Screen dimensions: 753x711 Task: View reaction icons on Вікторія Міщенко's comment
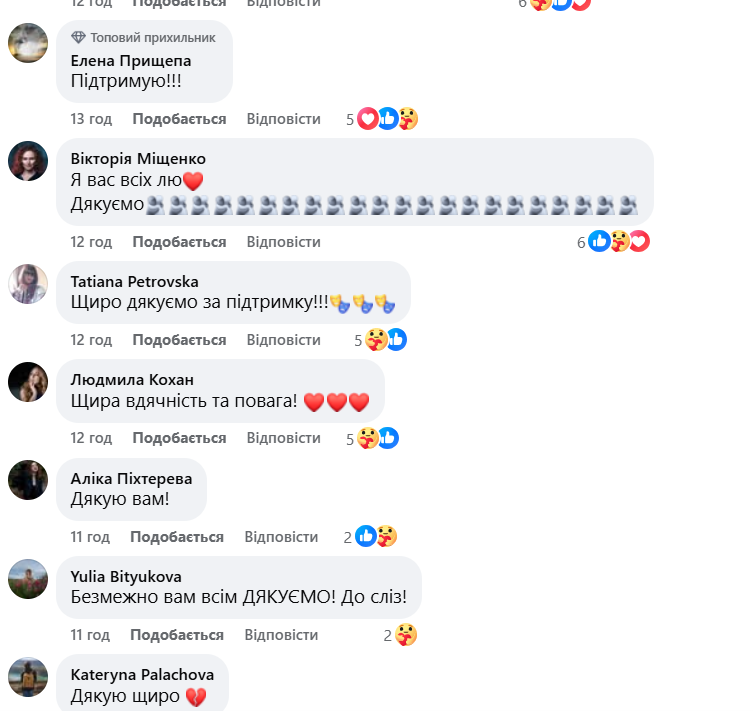tap(613, 241)
